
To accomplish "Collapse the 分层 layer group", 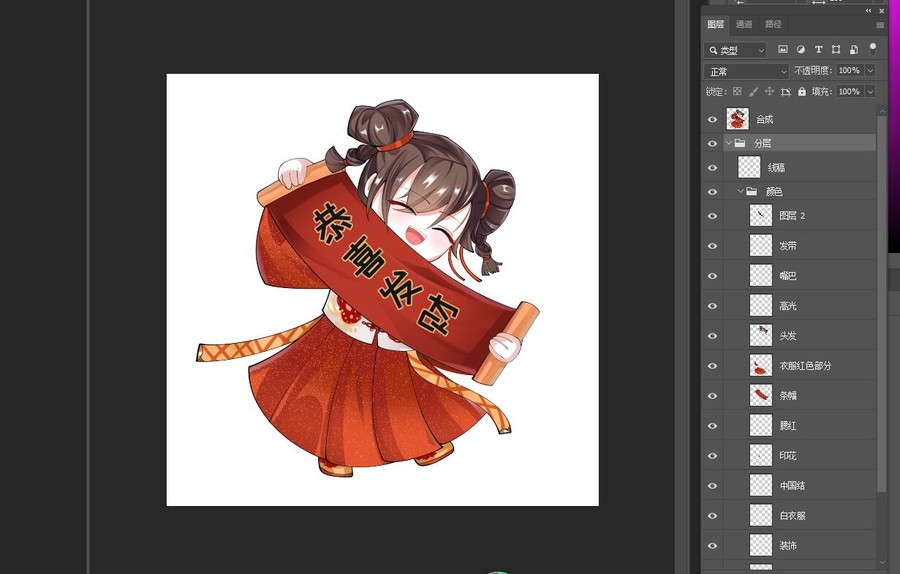I will tap(729, 142).
